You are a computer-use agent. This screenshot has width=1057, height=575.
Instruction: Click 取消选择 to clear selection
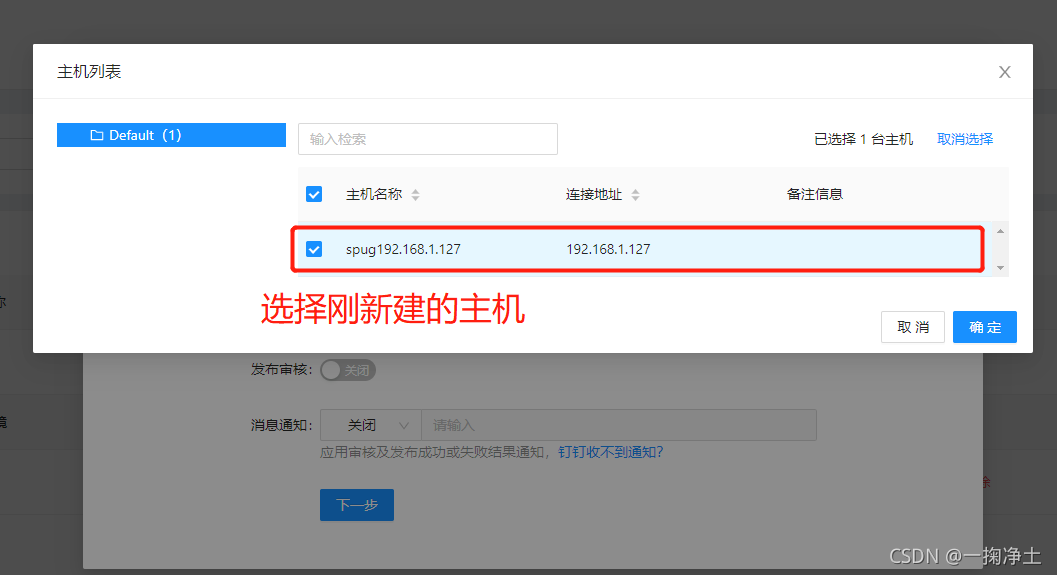(x=965, y=139)
